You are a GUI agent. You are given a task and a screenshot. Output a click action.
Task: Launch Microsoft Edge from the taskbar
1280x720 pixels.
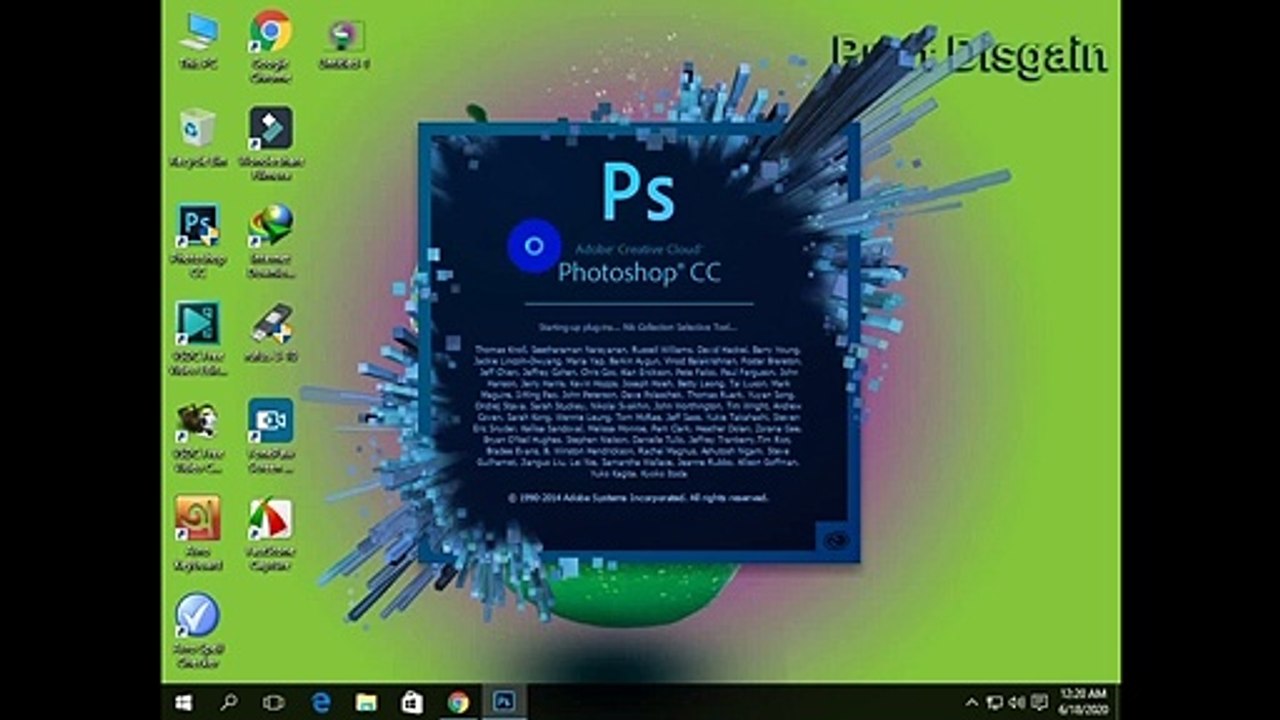click(x=321, y=702)
